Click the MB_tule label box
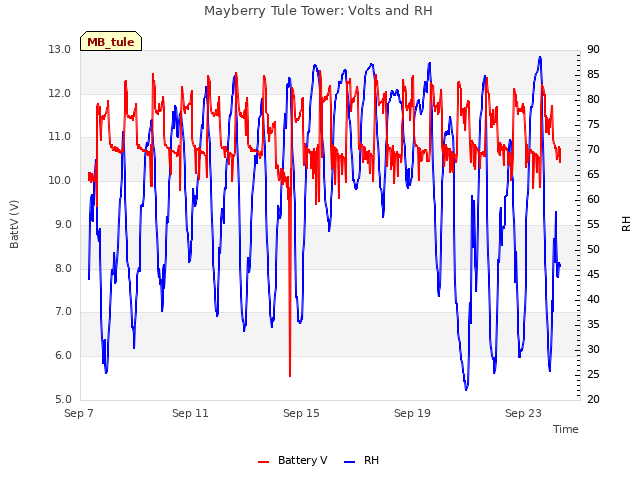Screen dimensions: 640x480 coord(111,41)
